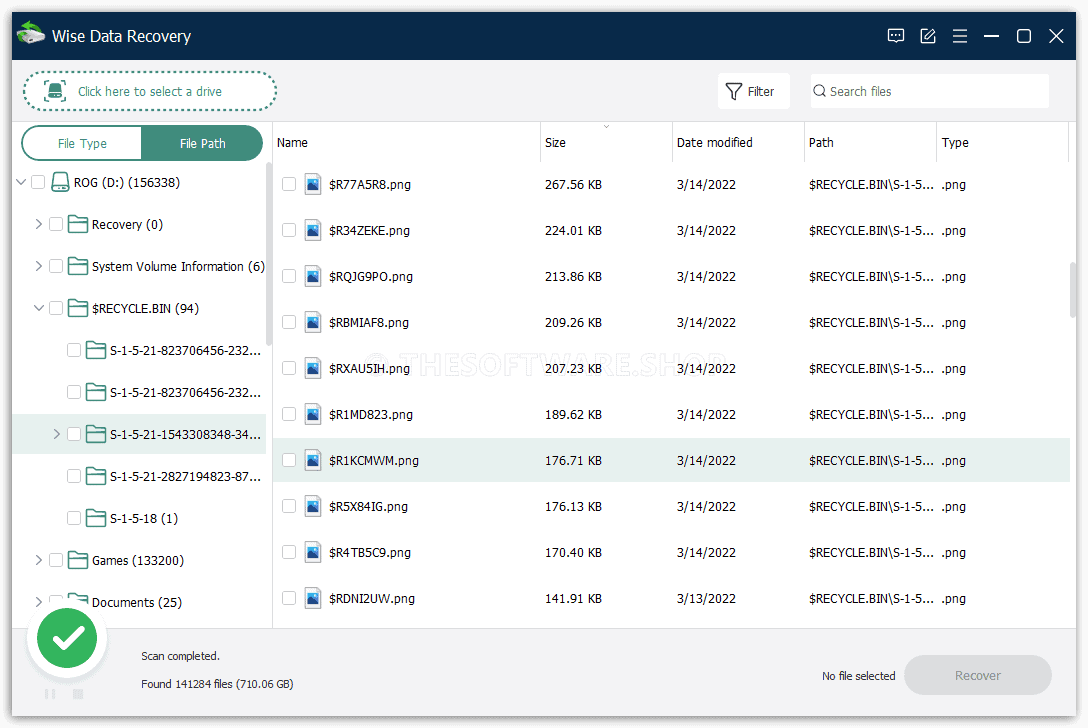Click the Recovery folder icon
Viewport: 1088px width, 728px height.
[78, 224]
